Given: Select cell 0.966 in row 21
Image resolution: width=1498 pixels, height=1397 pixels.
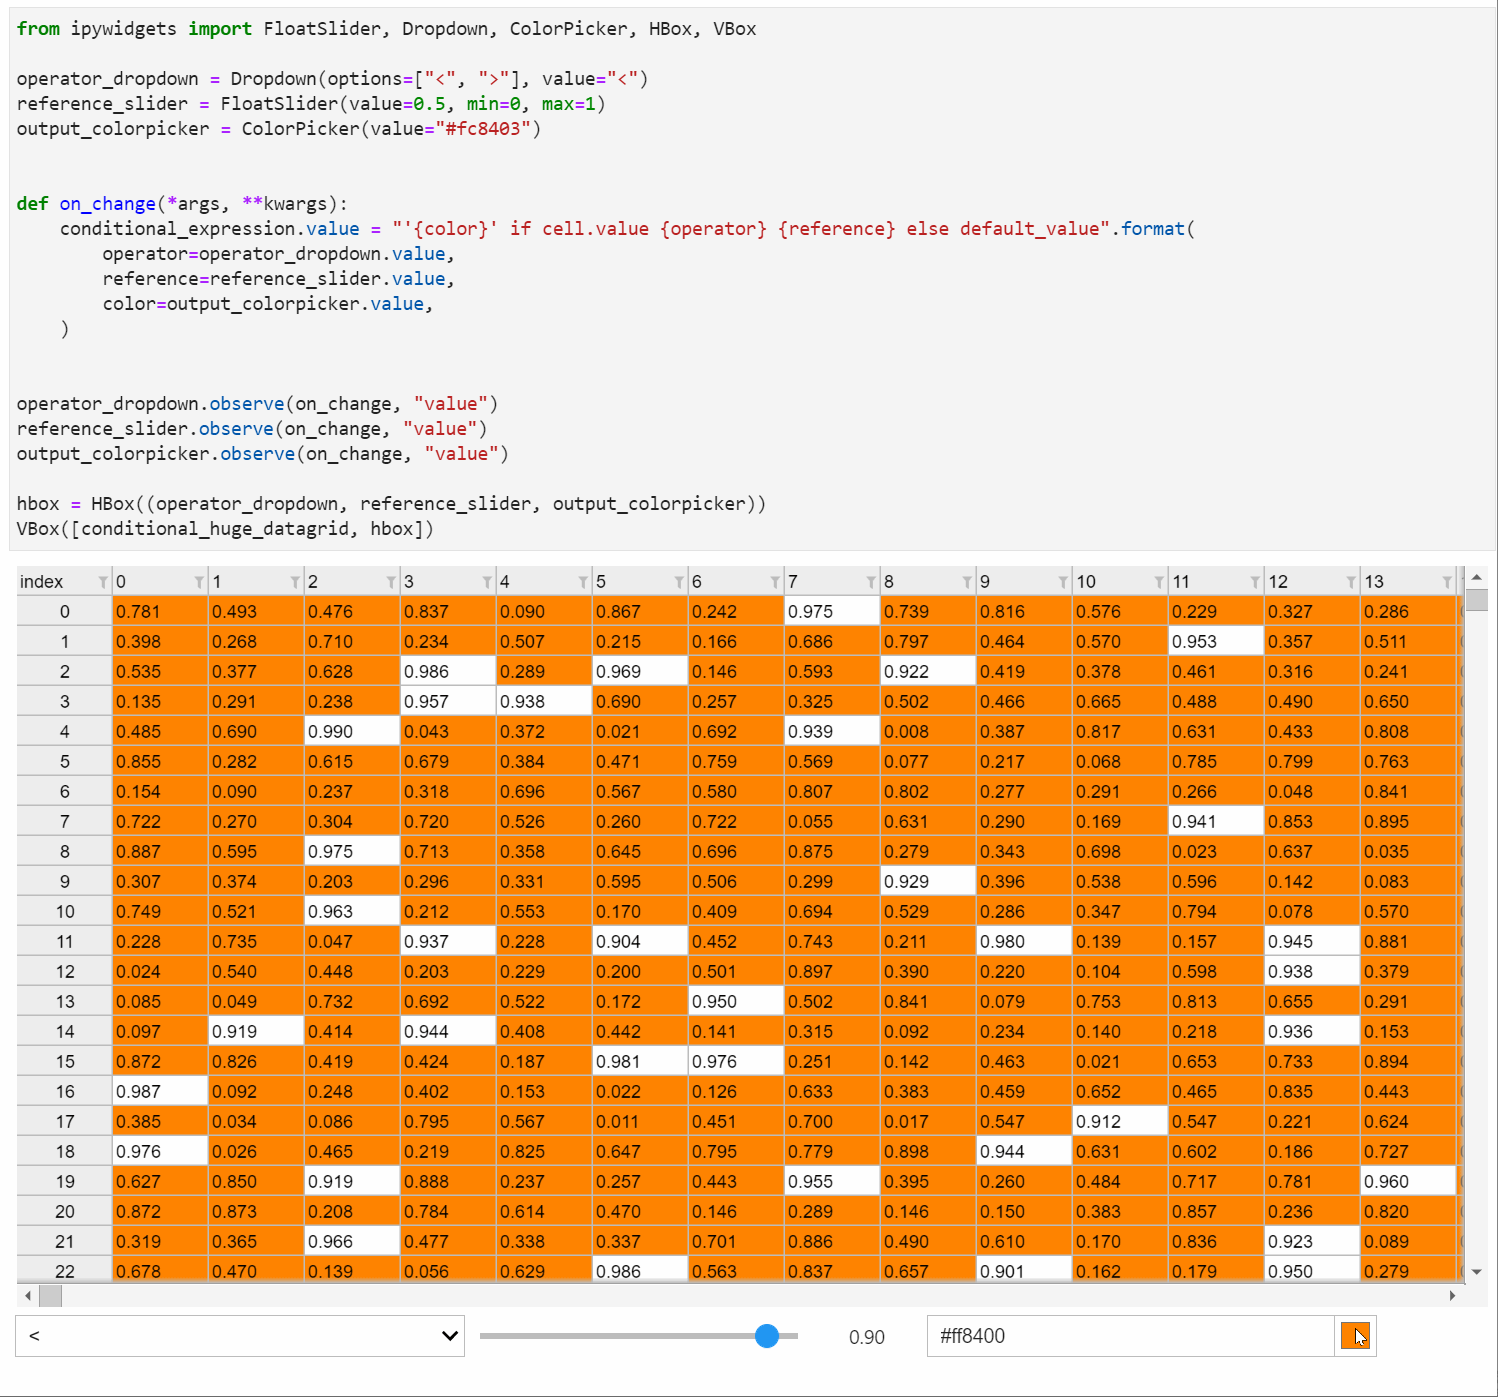Looking at the screenshot, I should click(352, 1241).
